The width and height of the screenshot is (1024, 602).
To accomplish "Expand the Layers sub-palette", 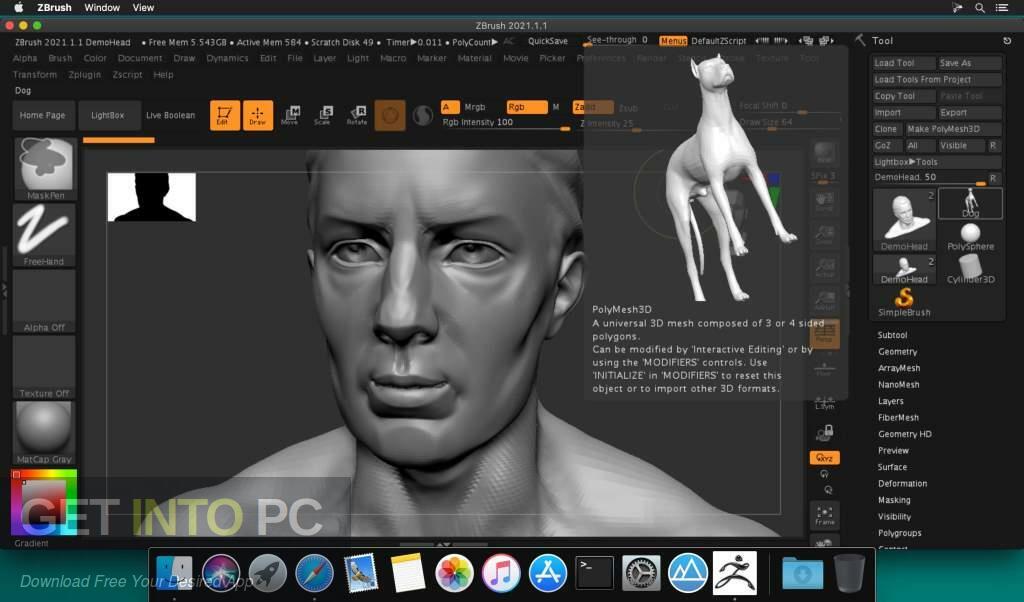I will pyautogui.click(x=891, y=401).
